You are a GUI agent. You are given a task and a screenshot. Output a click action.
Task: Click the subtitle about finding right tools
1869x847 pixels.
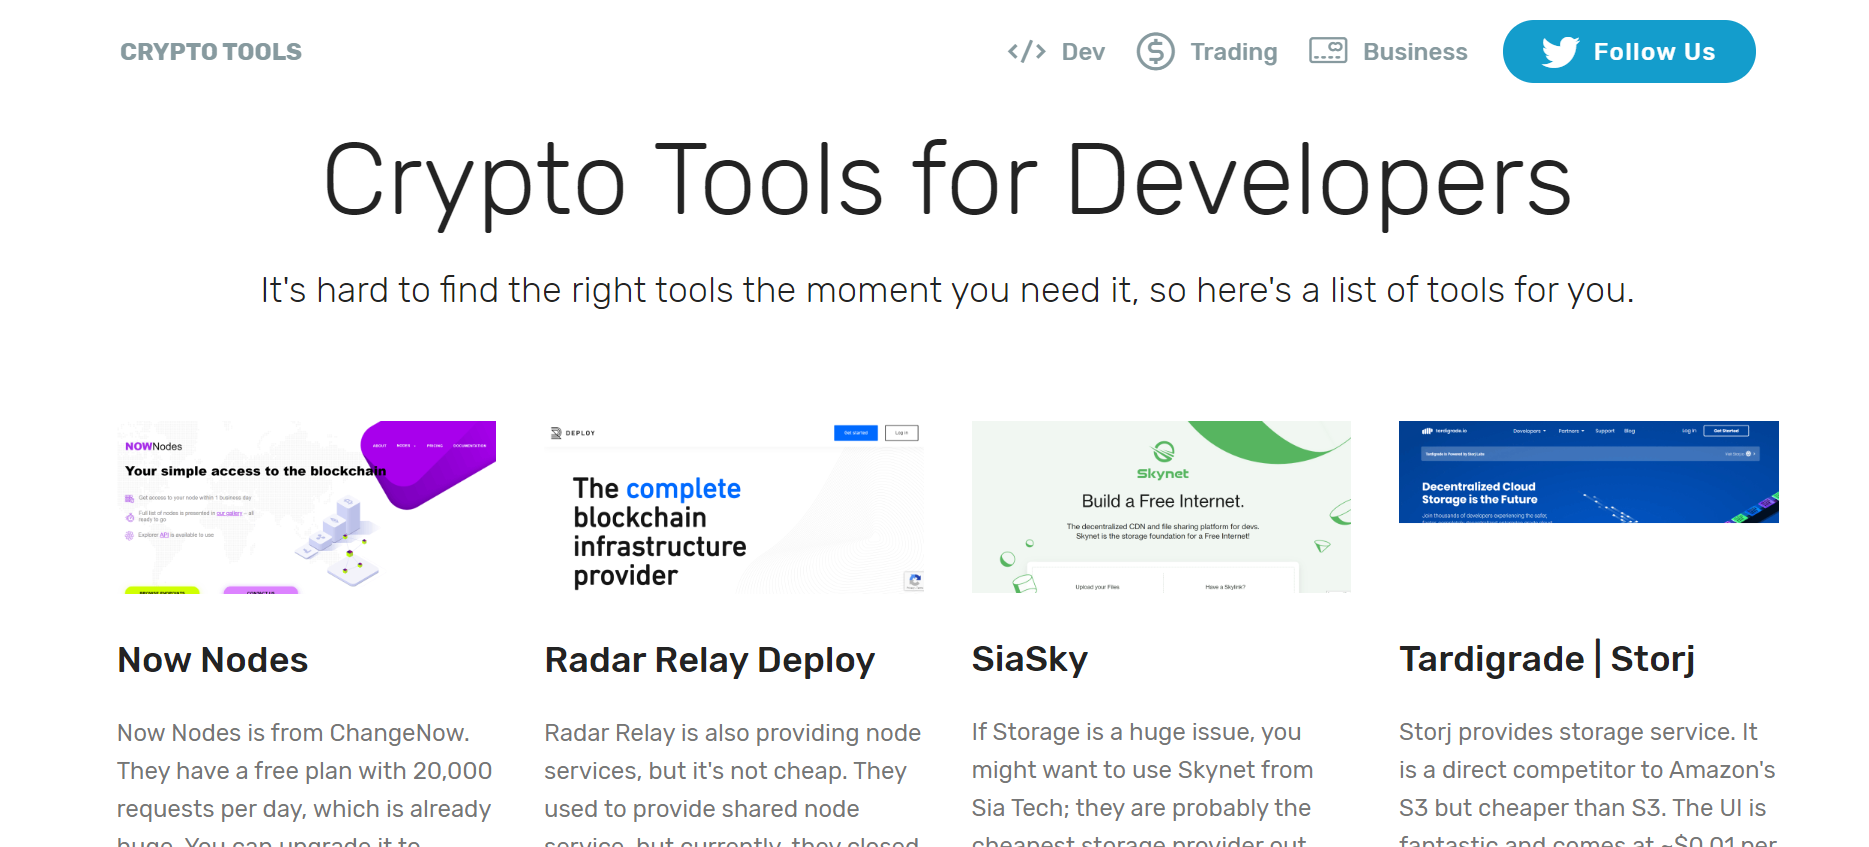point(947,291)
